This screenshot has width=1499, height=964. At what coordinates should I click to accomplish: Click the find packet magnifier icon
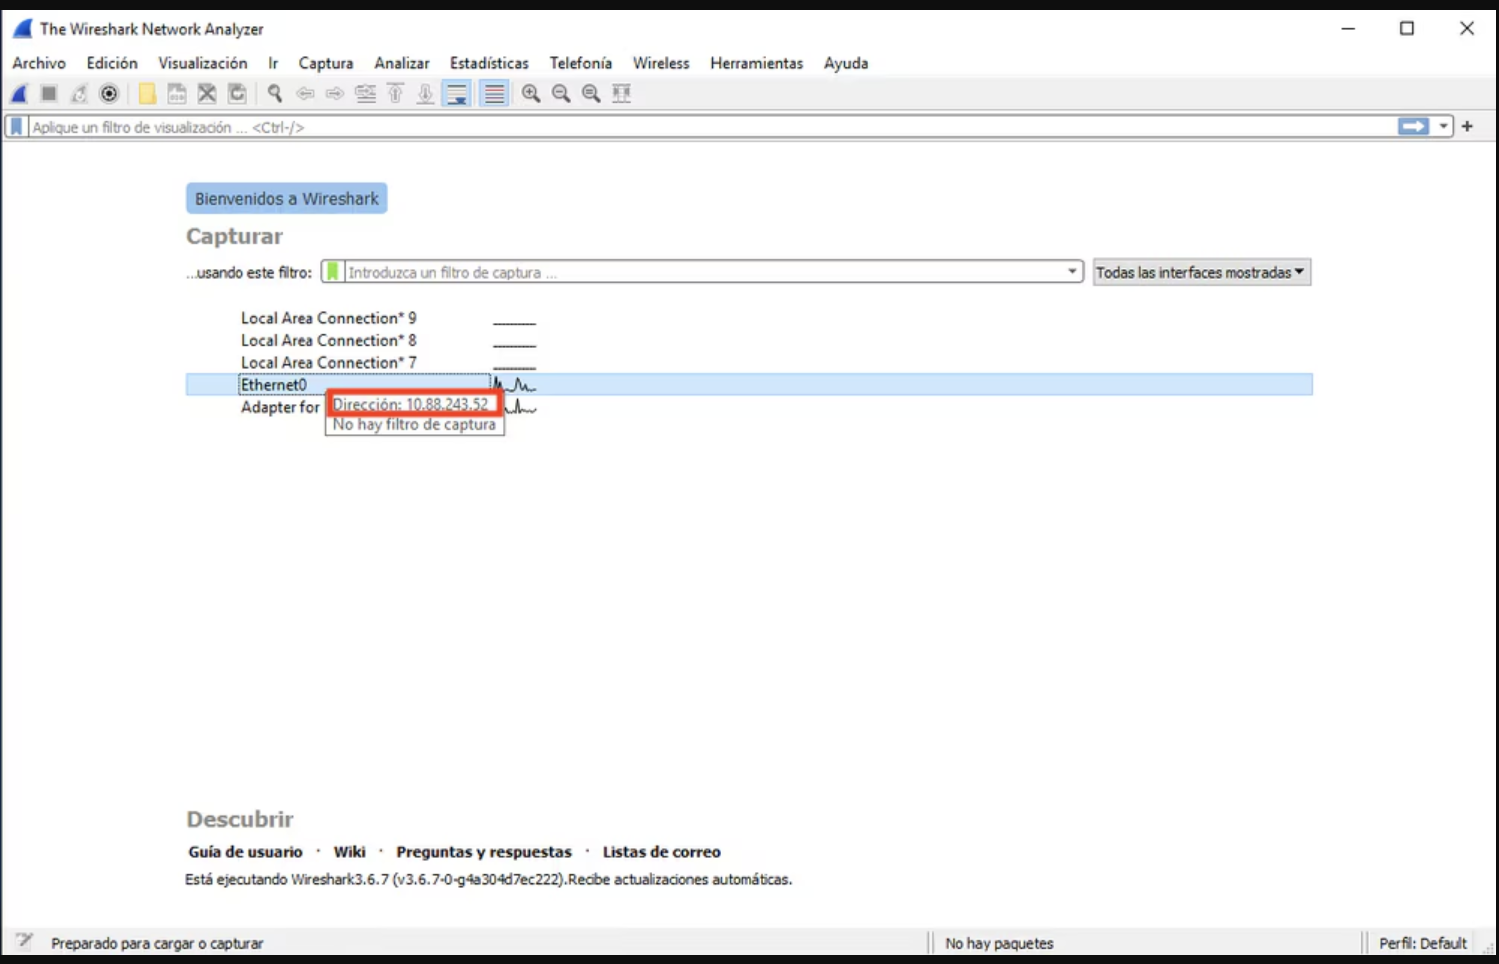pyautogui.click(x=274, y=94)
